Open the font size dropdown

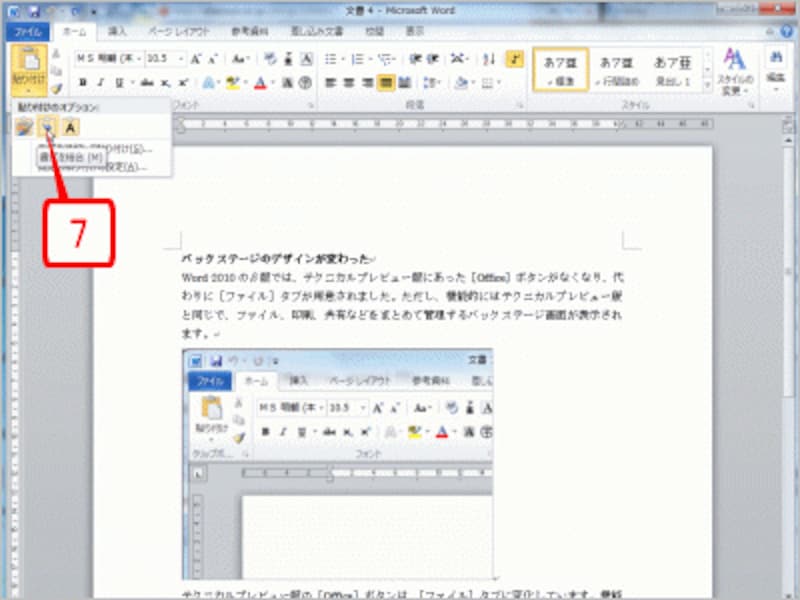(181, 58)
